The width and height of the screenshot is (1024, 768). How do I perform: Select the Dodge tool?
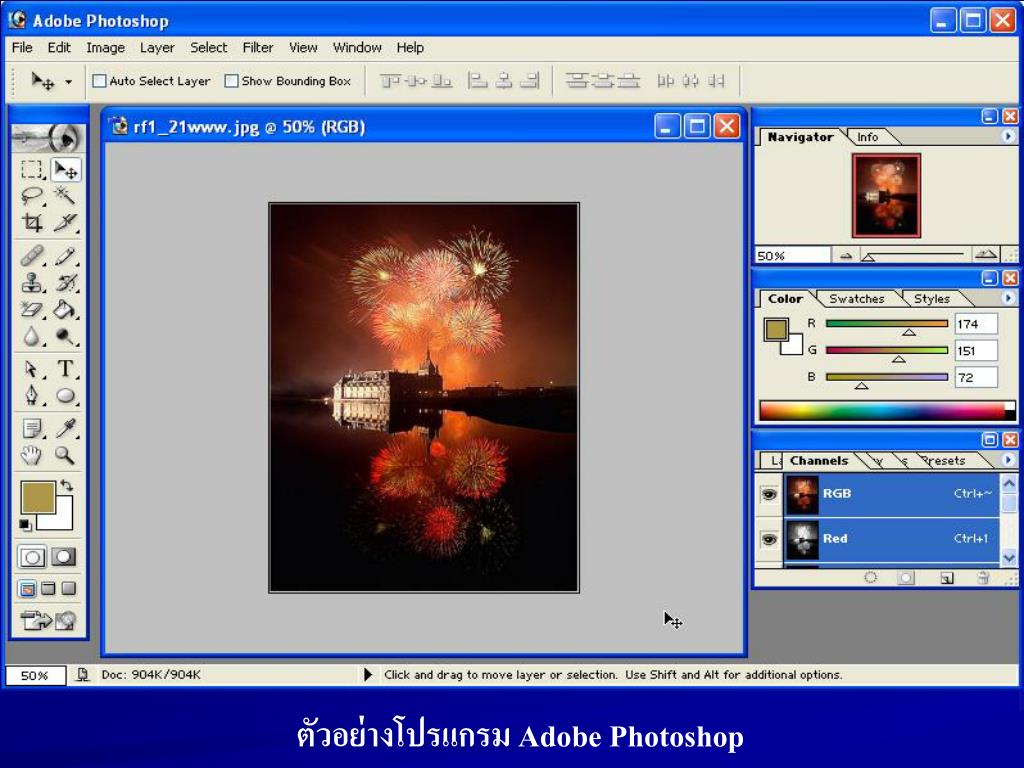[x=65, y=336]
